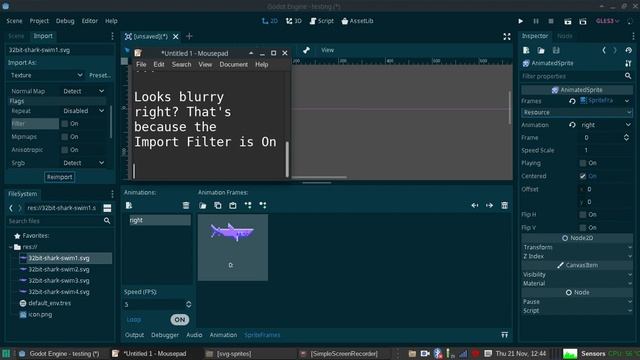Open the Animation dropdown showing right
This screenshot has width=640, height=360.
pos(606,125)
